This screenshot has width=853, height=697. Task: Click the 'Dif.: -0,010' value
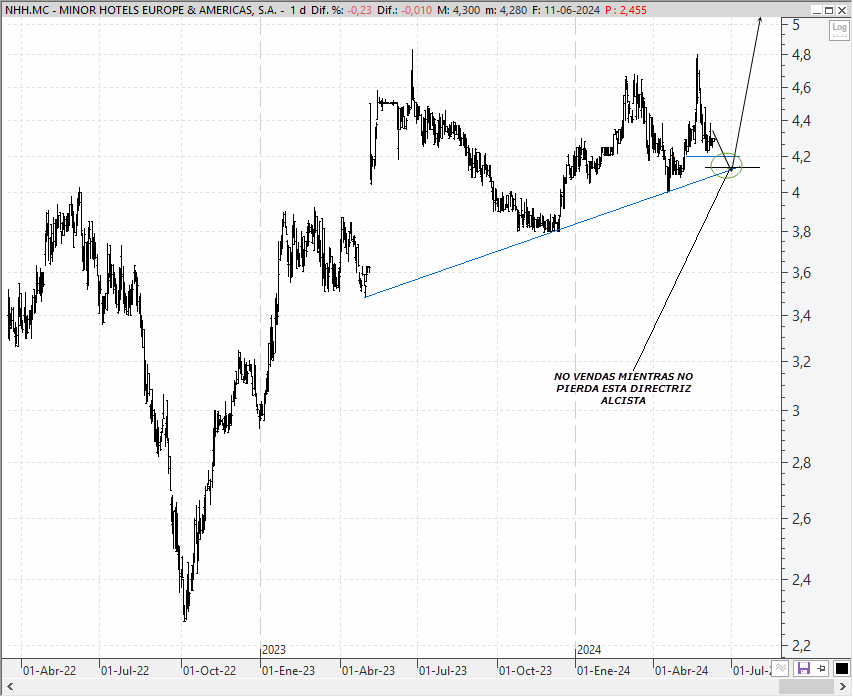click(404, 10)
